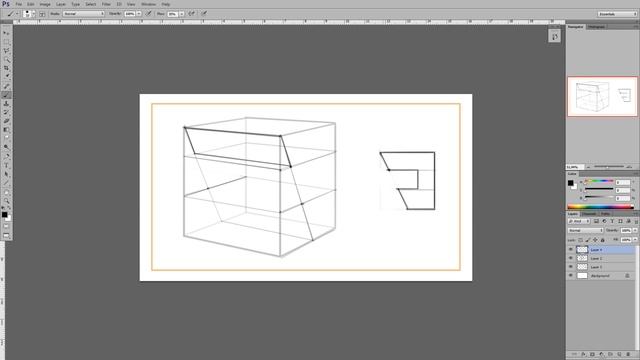Toggle lock all padlock in Layers panel
The height and width of the screenshot is (360, 640).
[x=602, y=240]
